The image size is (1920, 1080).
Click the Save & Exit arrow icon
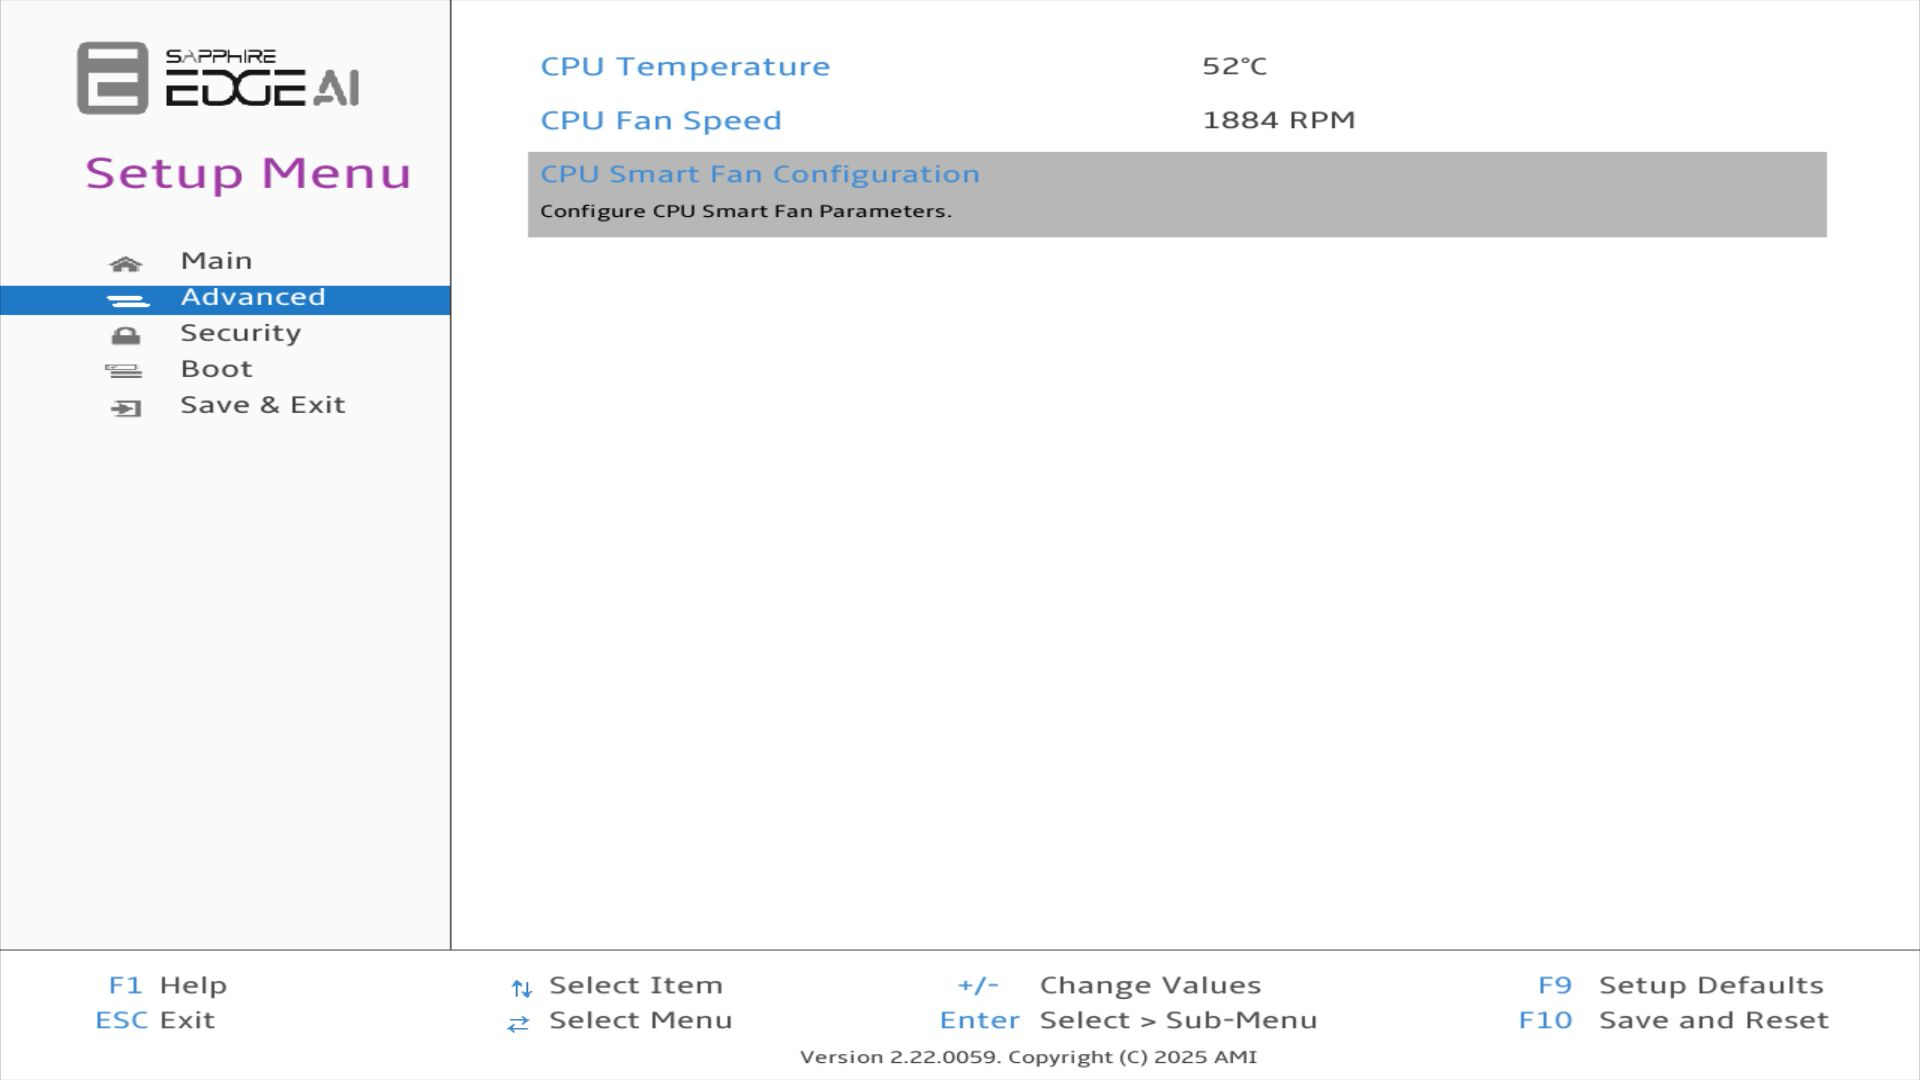pos(126,408)
